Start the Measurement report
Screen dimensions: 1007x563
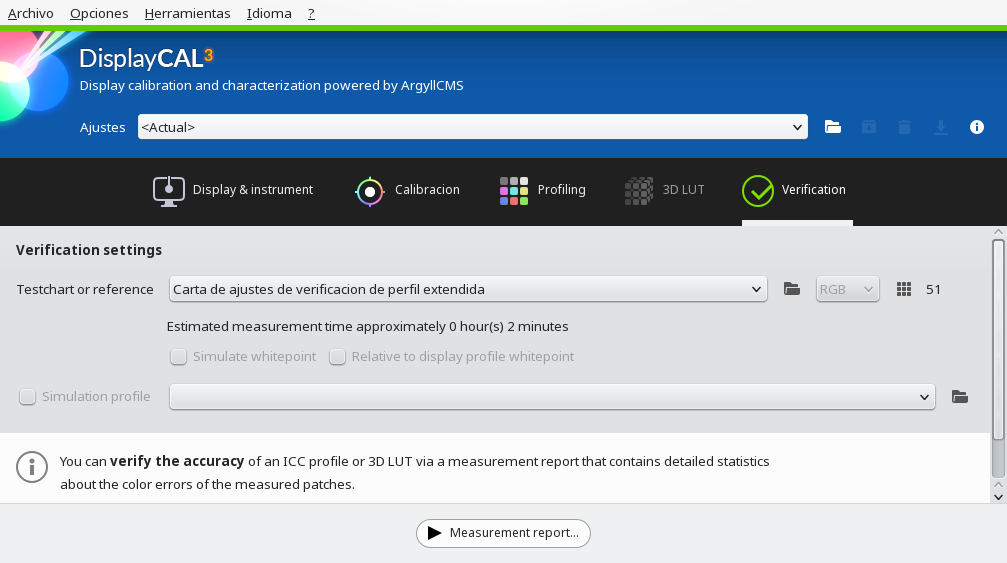[x=503, y=533]
